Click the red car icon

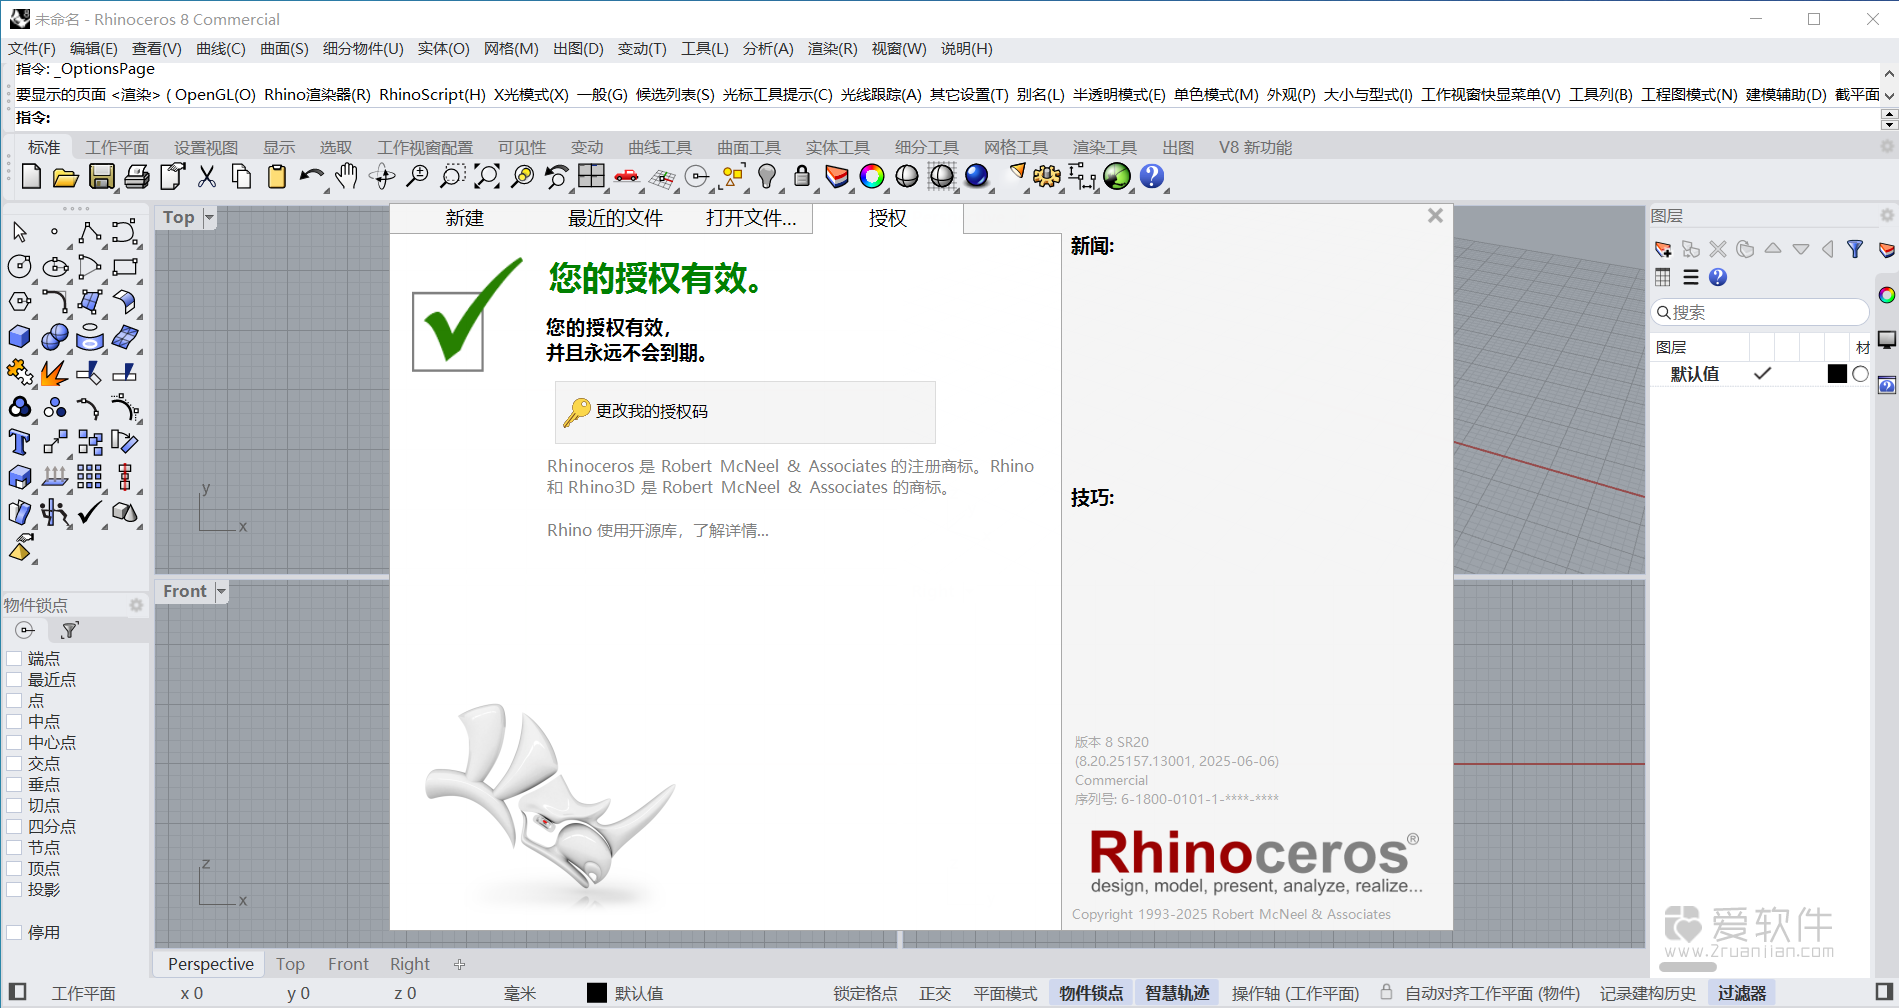(x=627, y=177)
